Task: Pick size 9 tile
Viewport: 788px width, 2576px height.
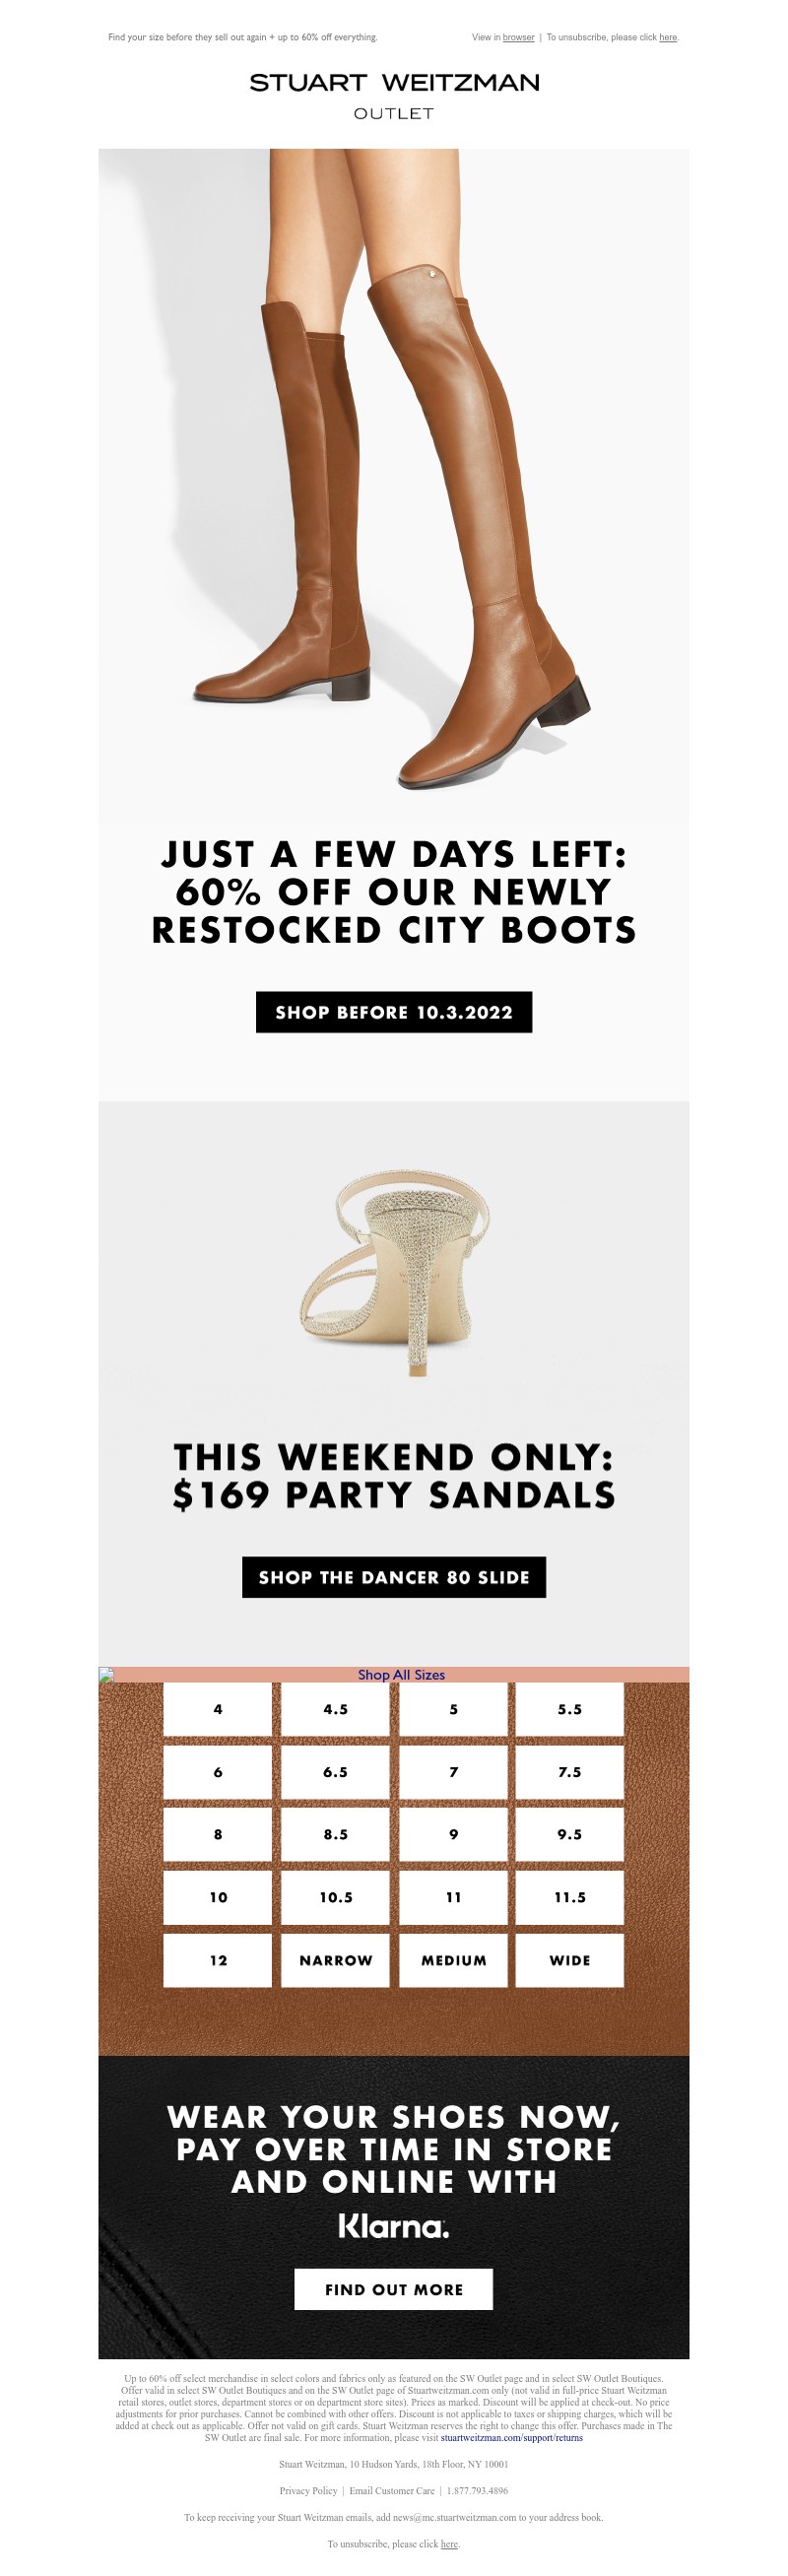Action: 453,1834
